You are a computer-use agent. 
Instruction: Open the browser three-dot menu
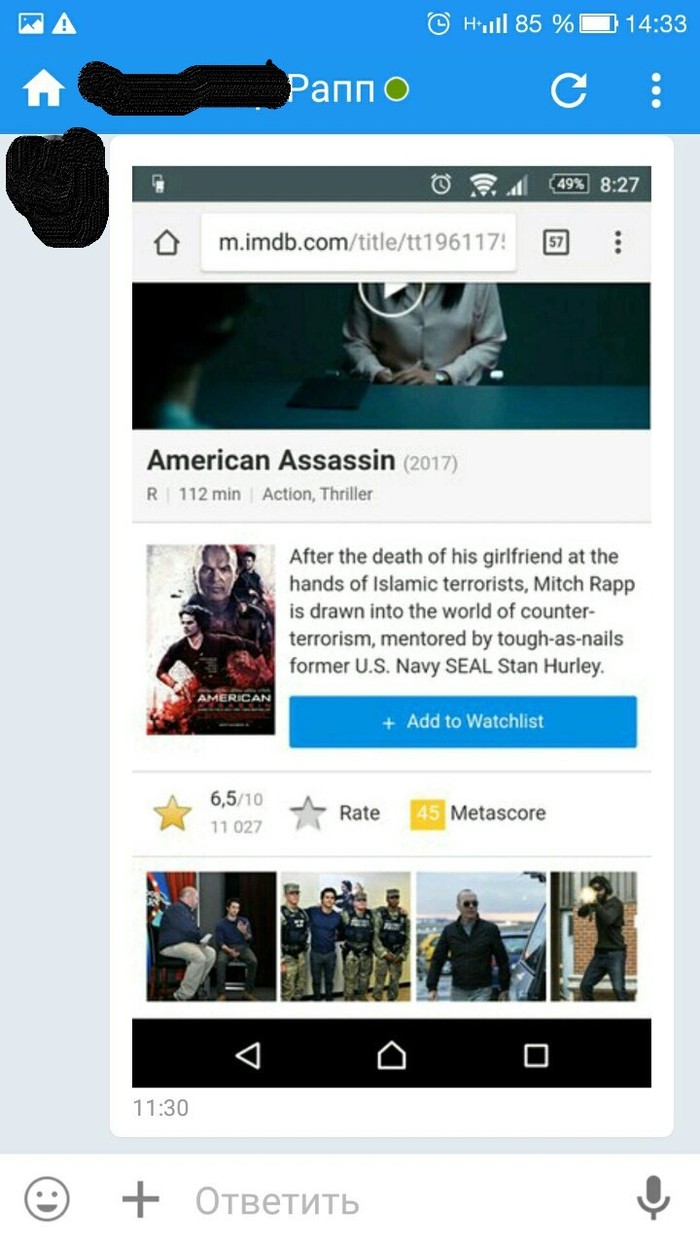[618, 242]
